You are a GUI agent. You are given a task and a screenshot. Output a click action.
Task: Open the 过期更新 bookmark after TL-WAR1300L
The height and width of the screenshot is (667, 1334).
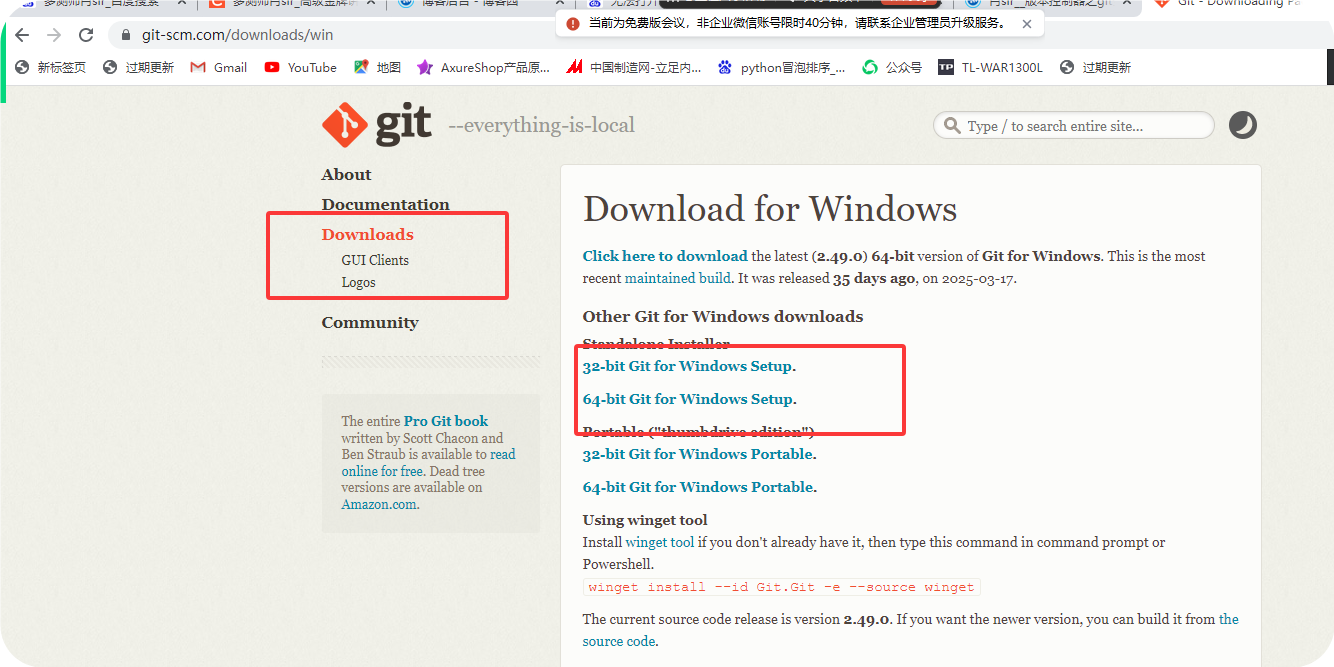[x=1096, y=68]
